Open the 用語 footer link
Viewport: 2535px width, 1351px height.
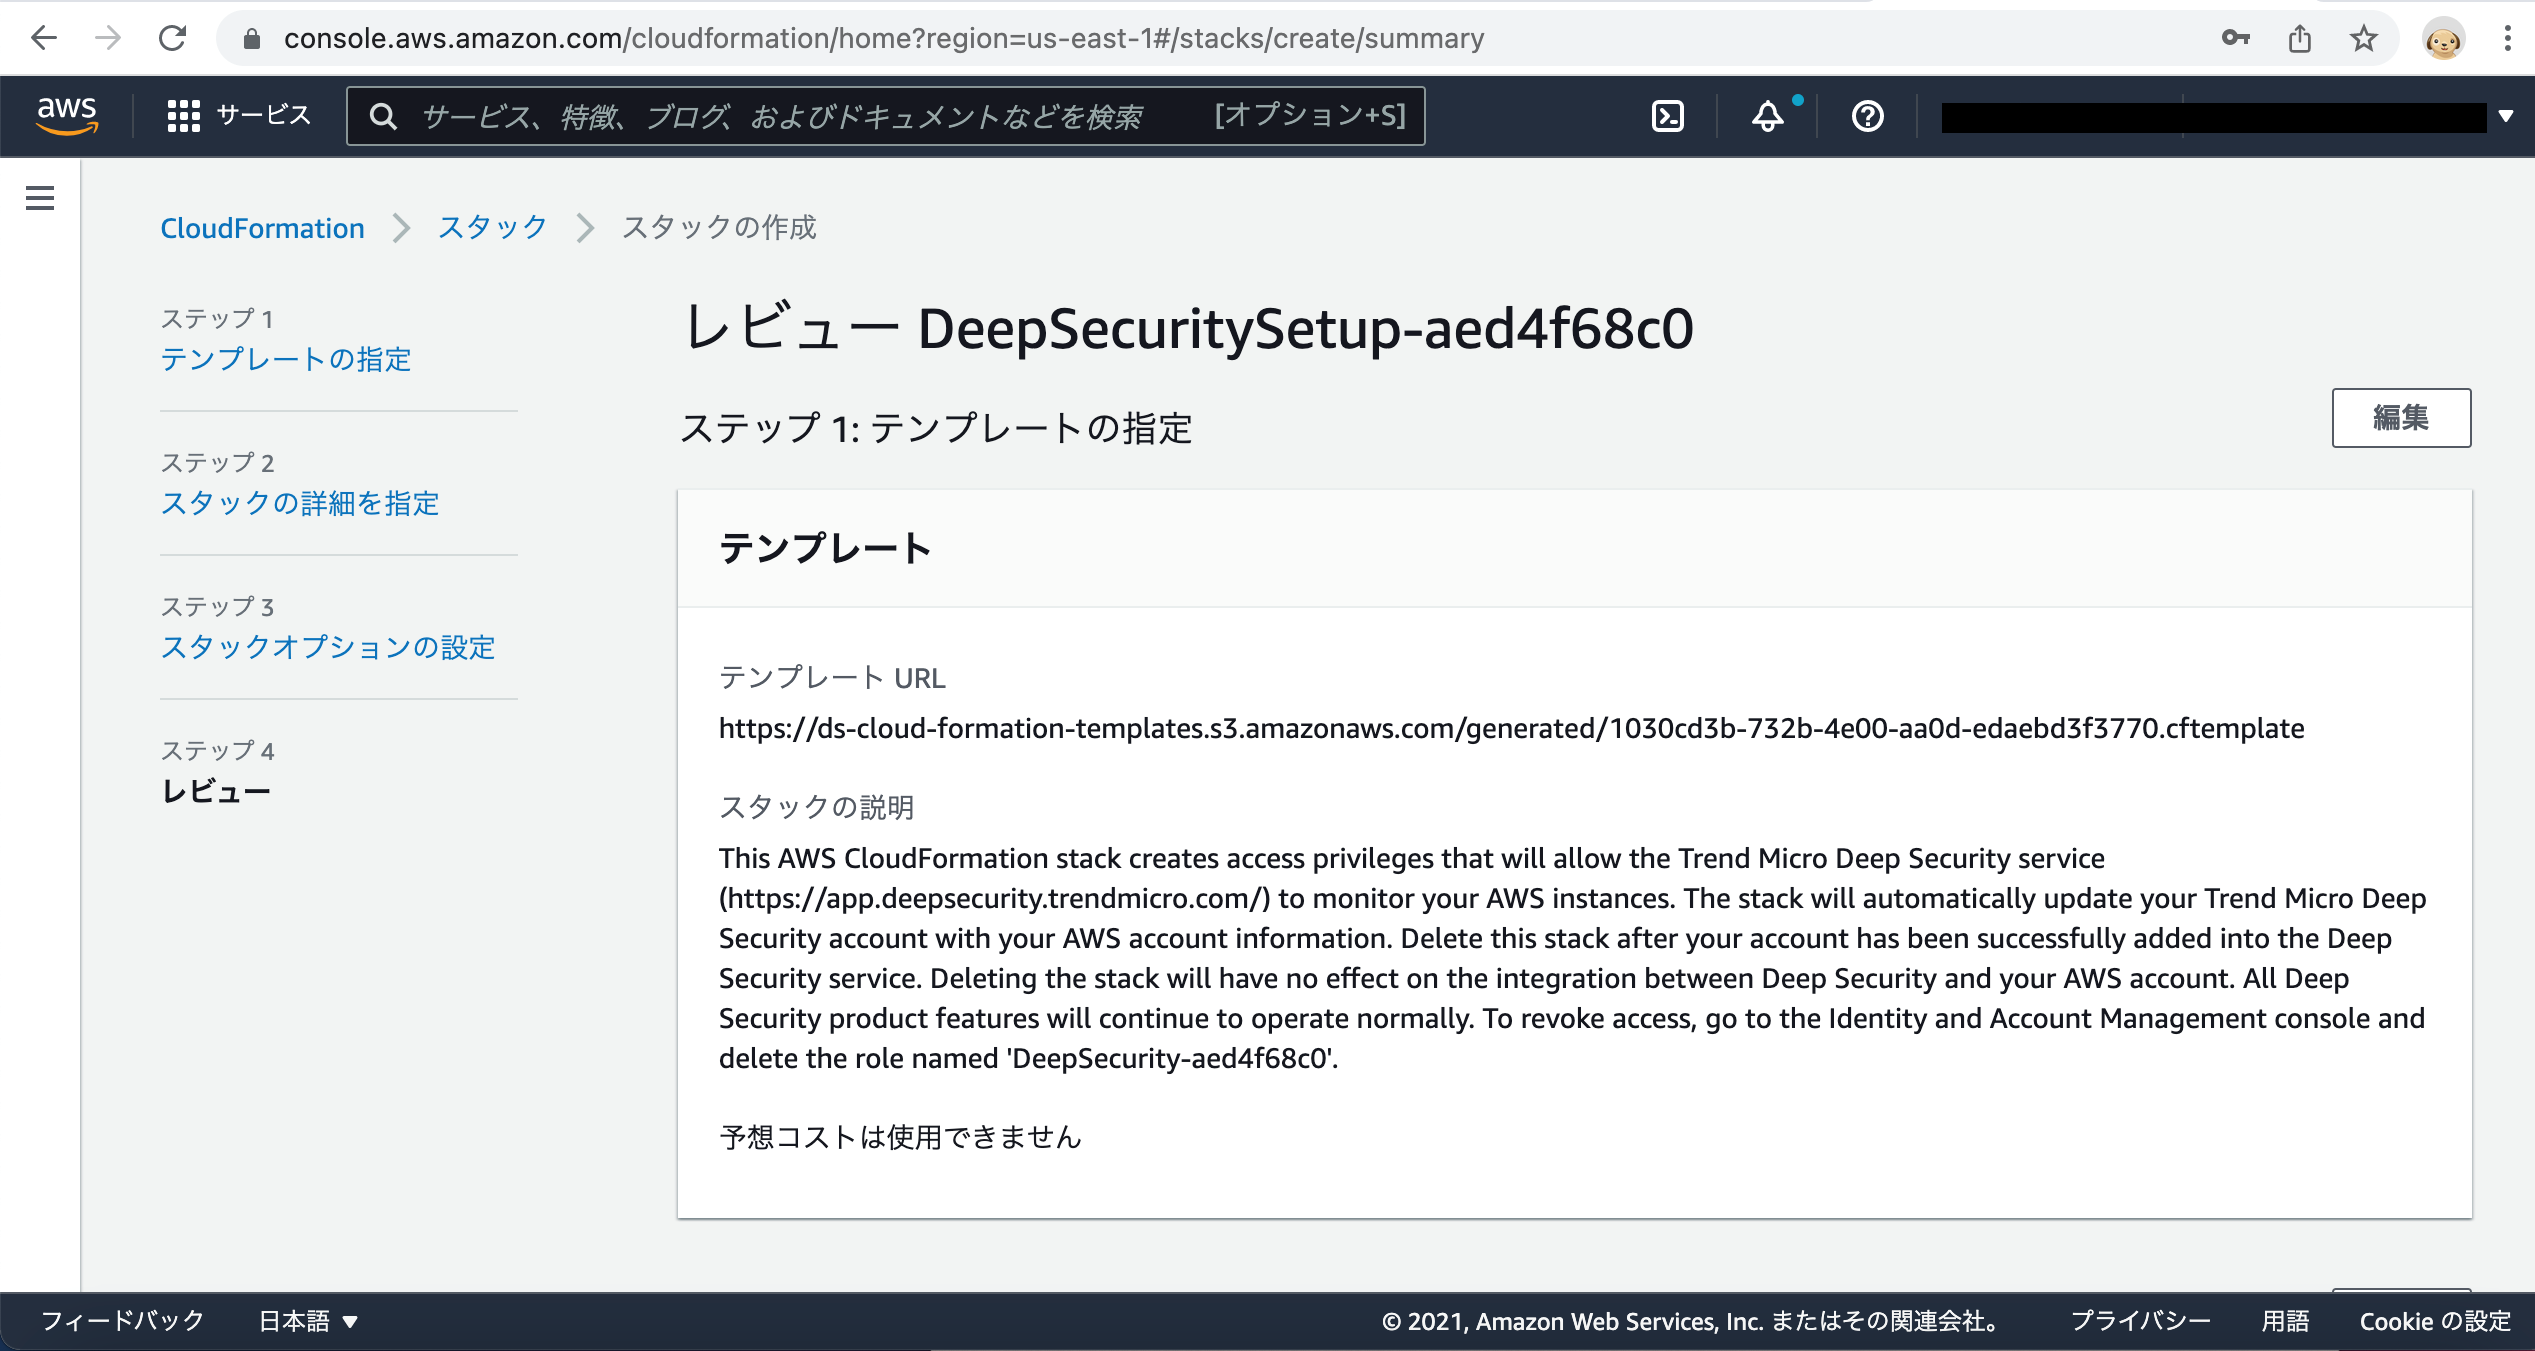click(x=2285, y=1321)
